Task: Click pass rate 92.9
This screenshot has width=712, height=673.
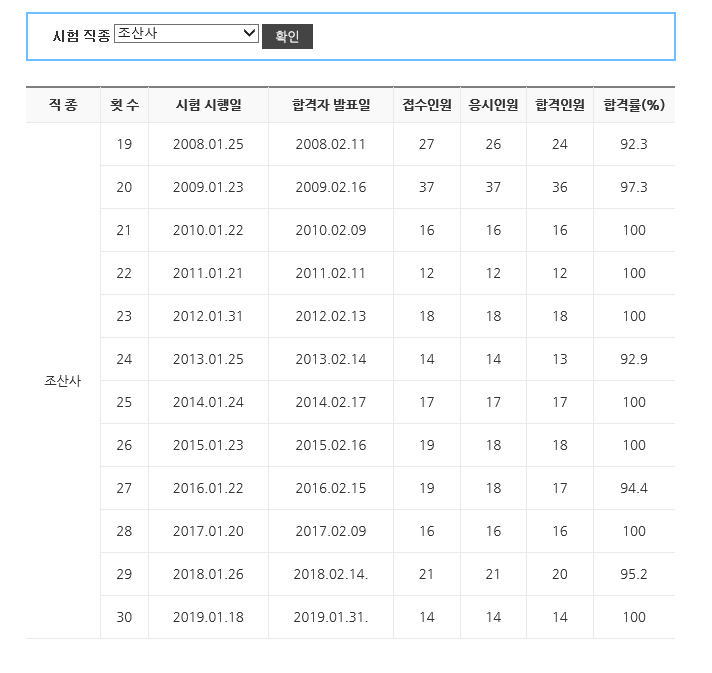Action: pos(634,359)
